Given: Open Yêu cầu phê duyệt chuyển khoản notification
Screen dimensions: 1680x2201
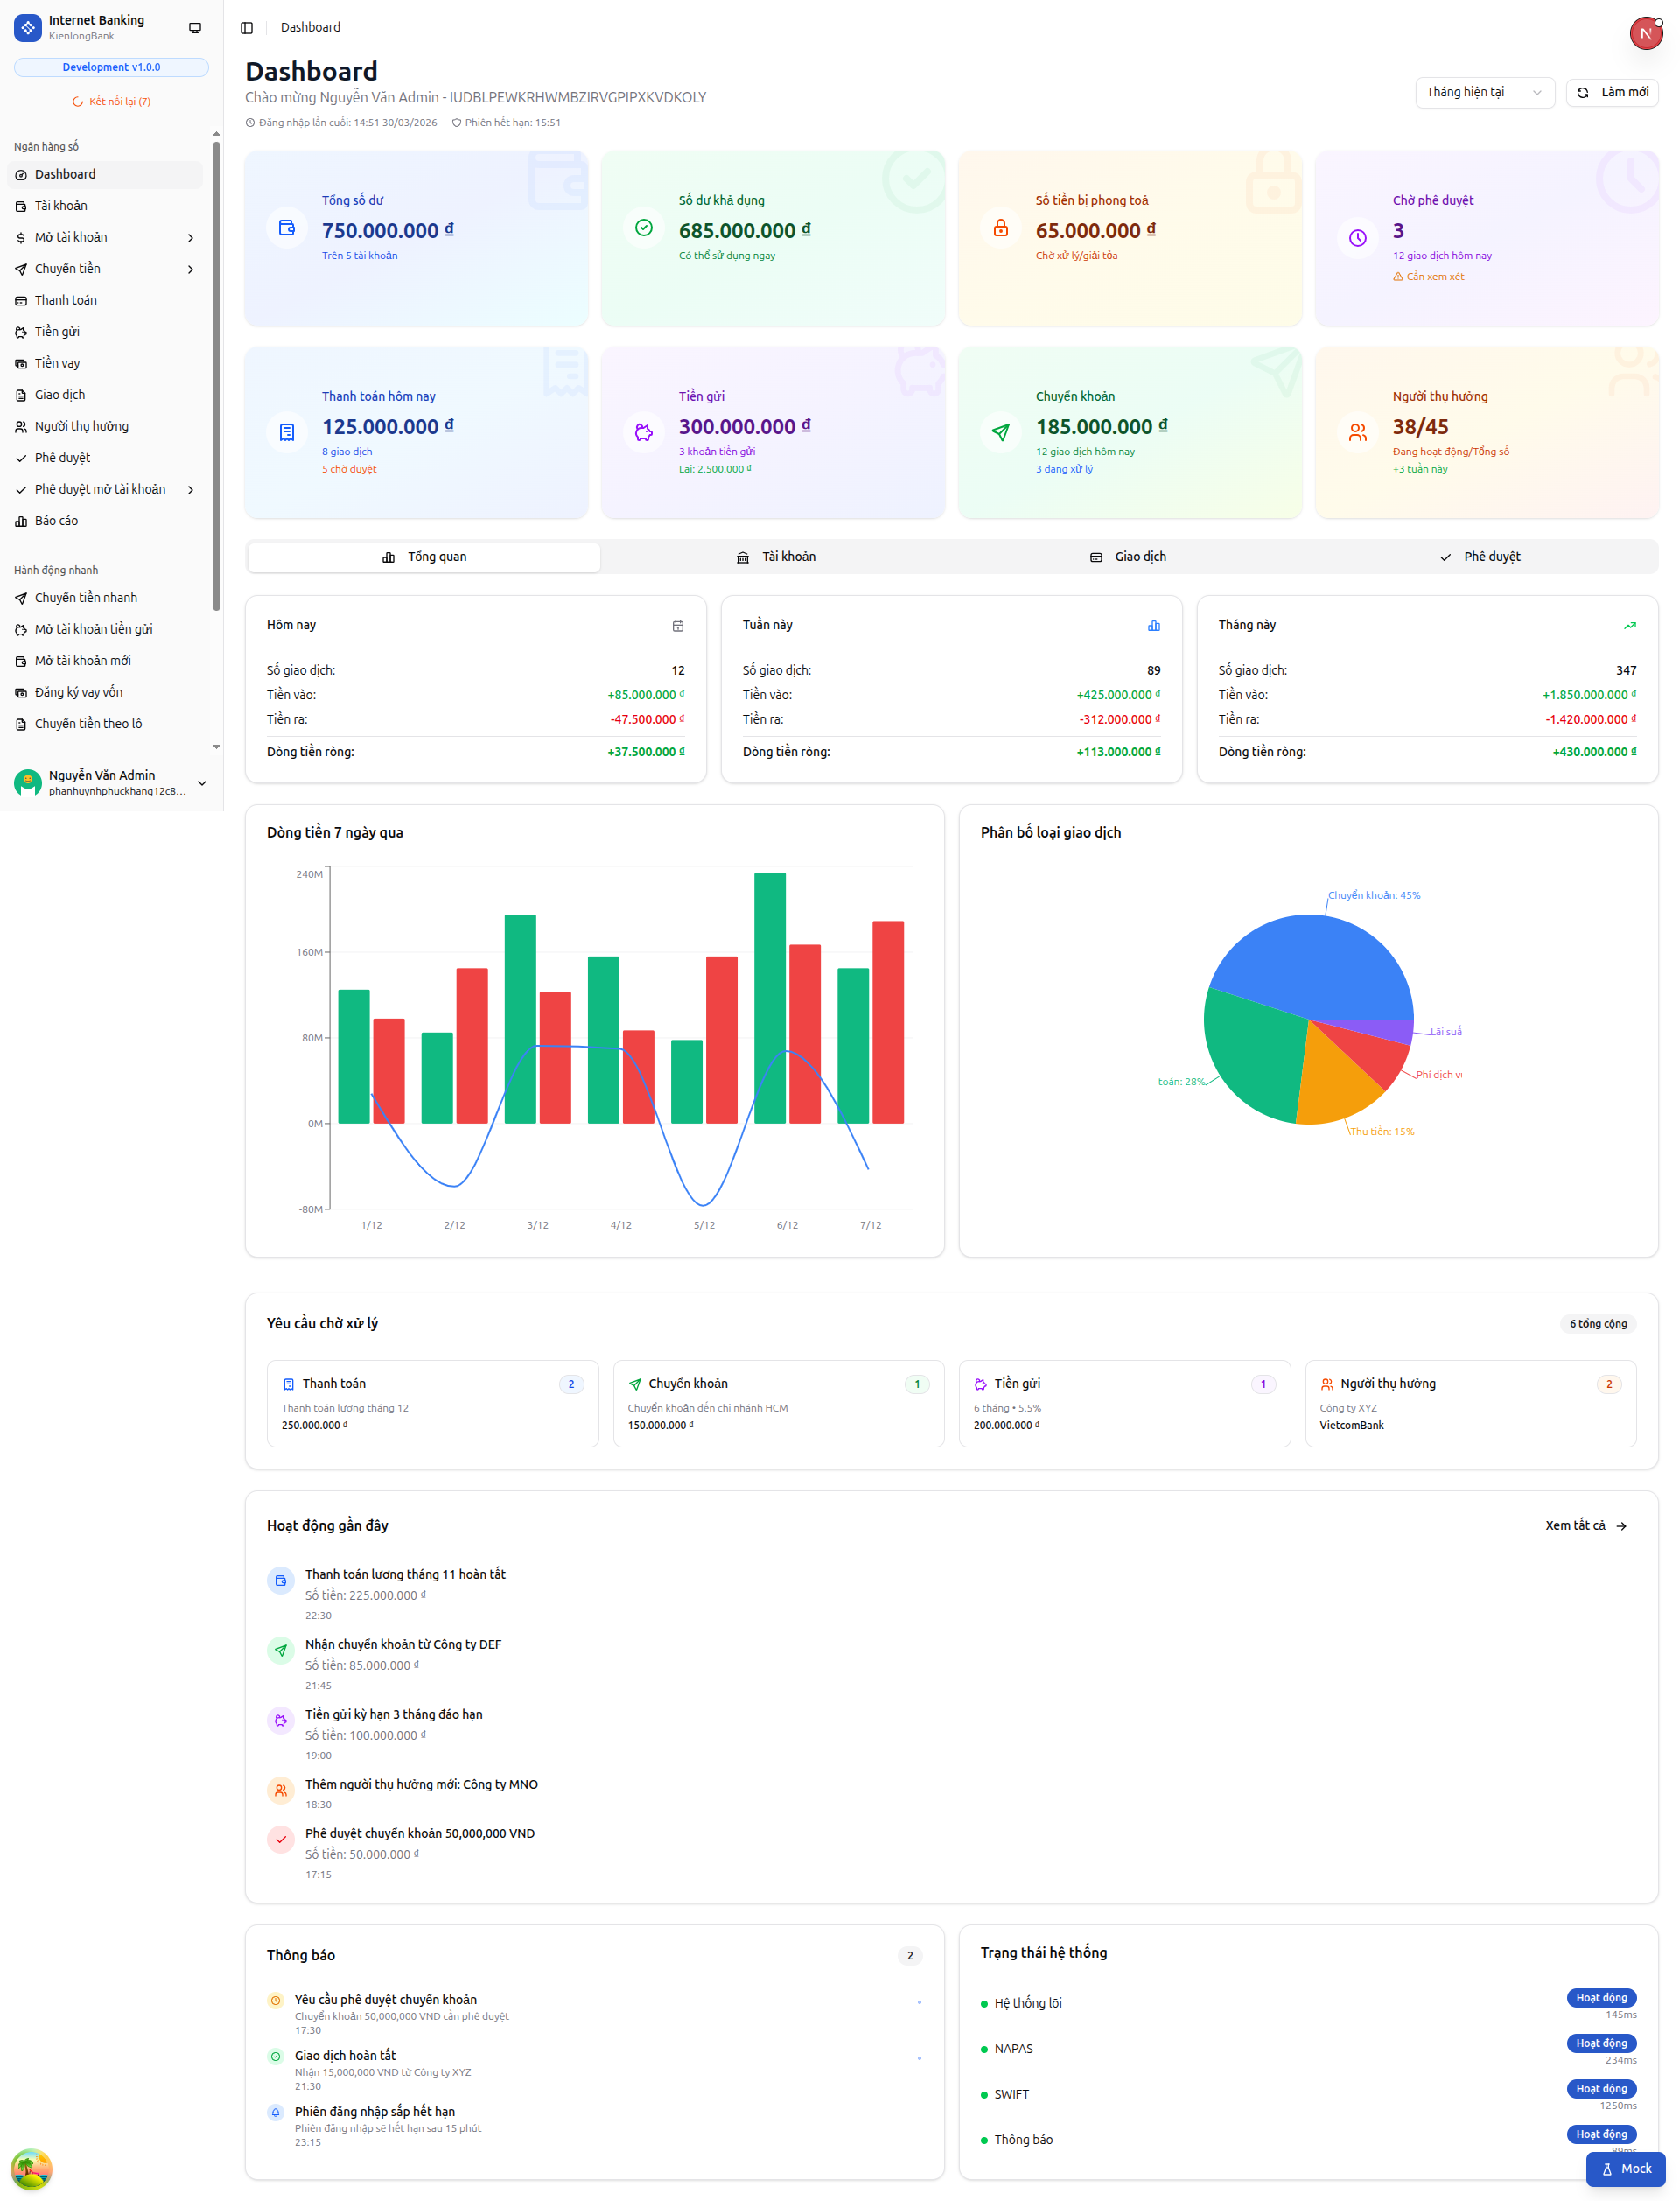Looking at the screenshot, I should (x=594, y=2015).
